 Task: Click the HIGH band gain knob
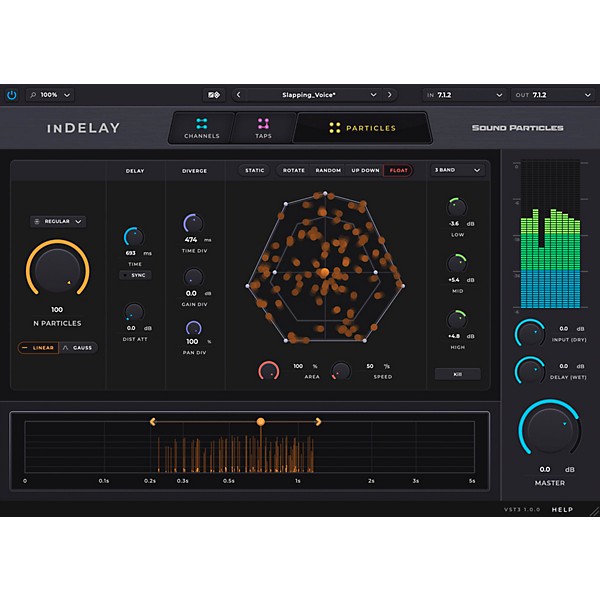[x=457, y=320]
